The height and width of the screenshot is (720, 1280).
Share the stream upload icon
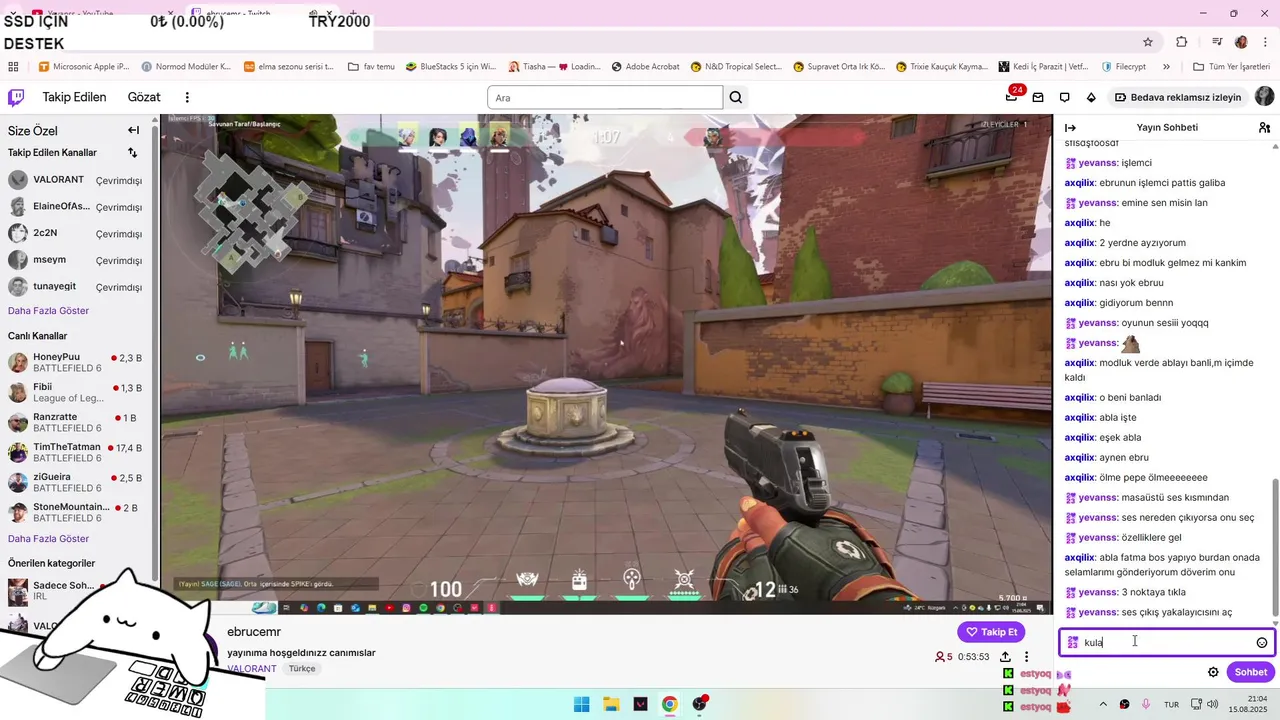tap(1005, 657)
